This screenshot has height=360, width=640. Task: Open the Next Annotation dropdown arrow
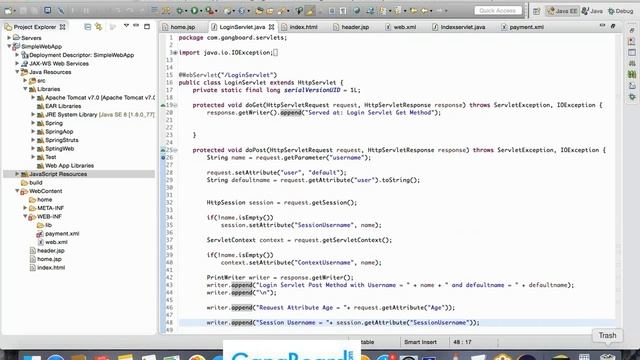(389, 11)
